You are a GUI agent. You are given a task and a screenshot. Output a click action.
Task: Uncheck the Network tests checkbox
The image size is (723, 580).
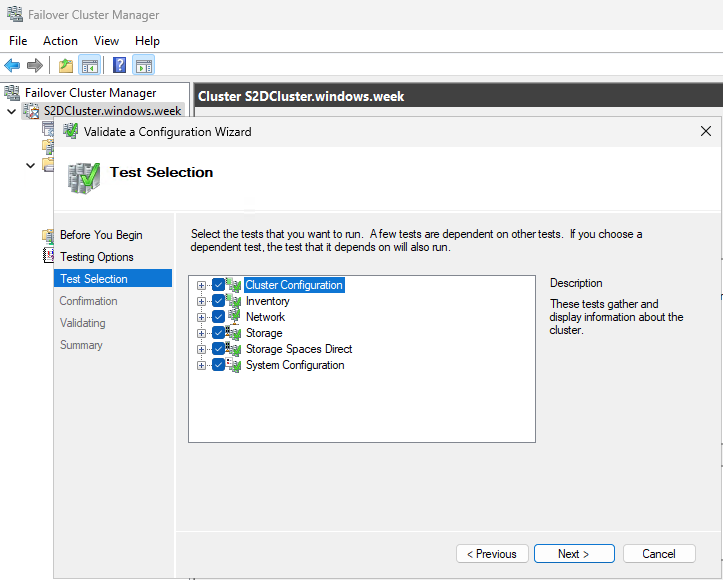(218, 317)
